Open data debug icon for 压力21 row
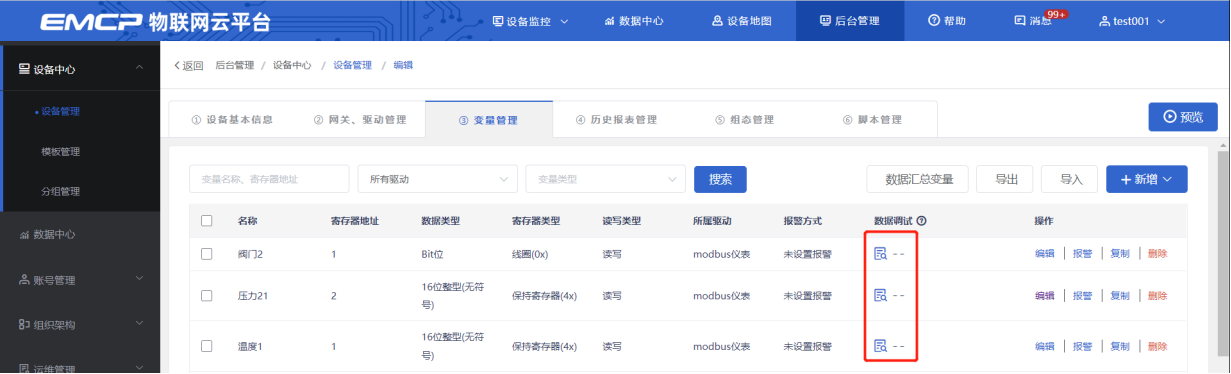The image size is (1231, 374). [x=881, y=295]
